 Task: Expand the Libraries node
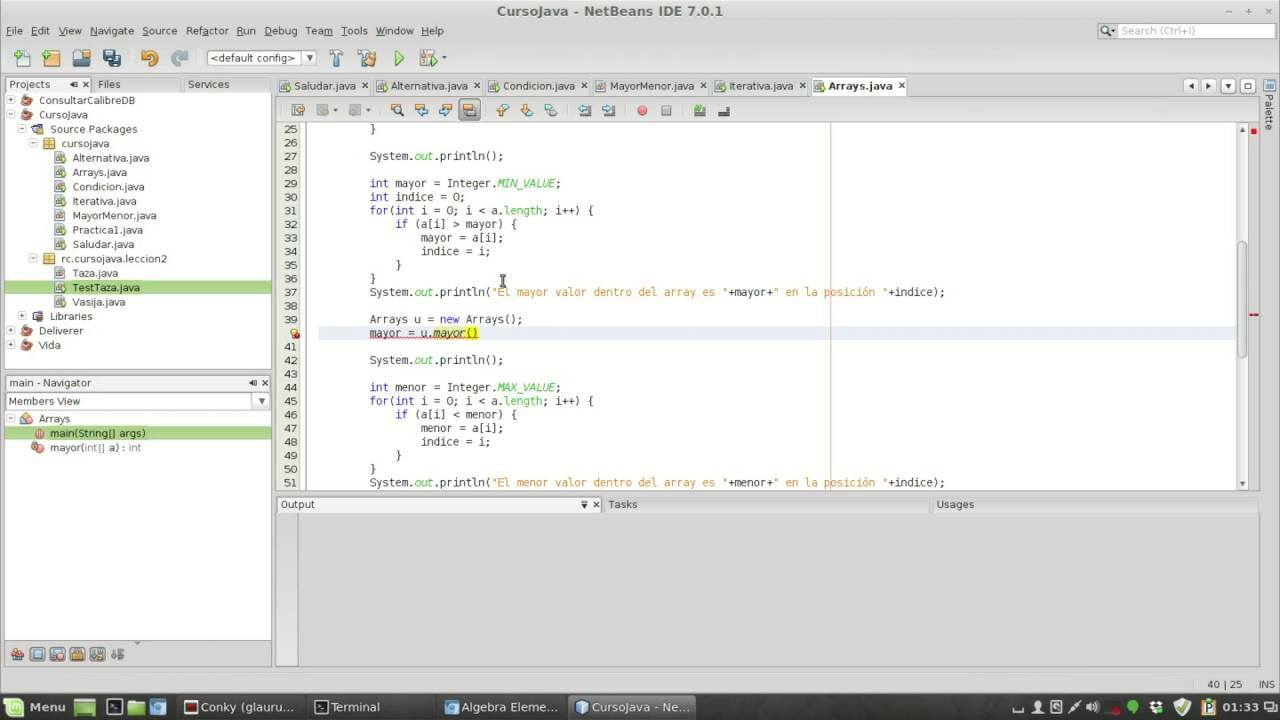22,316
